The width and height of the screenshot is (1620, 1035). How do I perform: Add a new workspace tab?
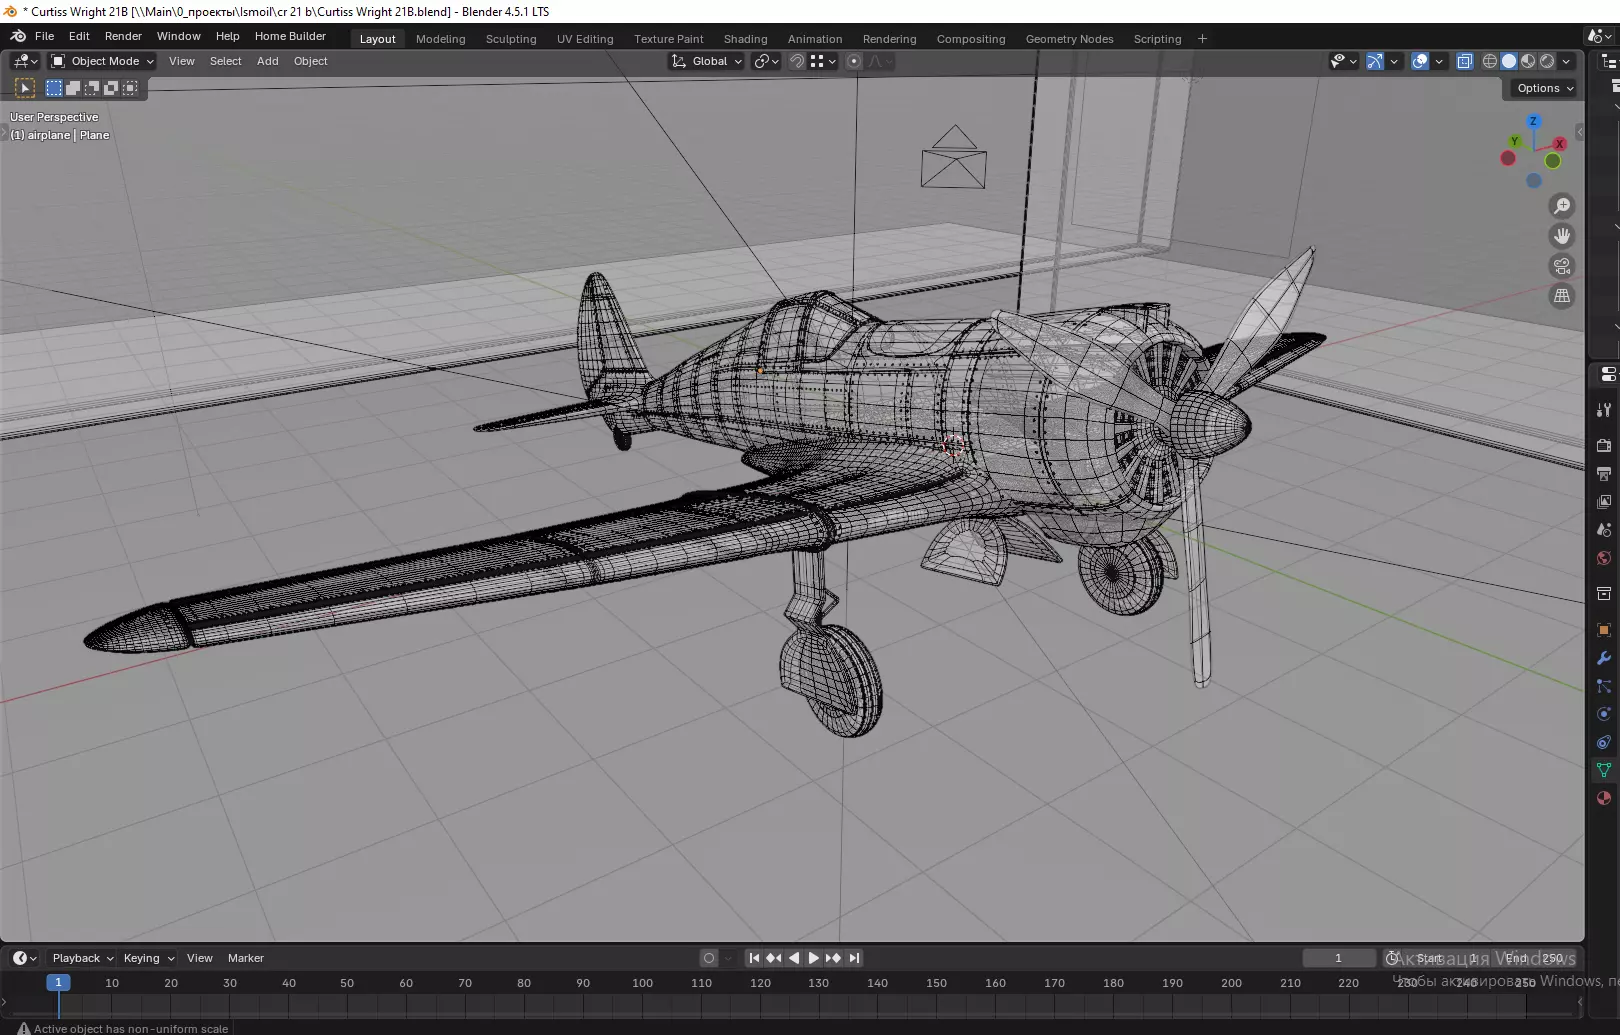(1202, 39)
